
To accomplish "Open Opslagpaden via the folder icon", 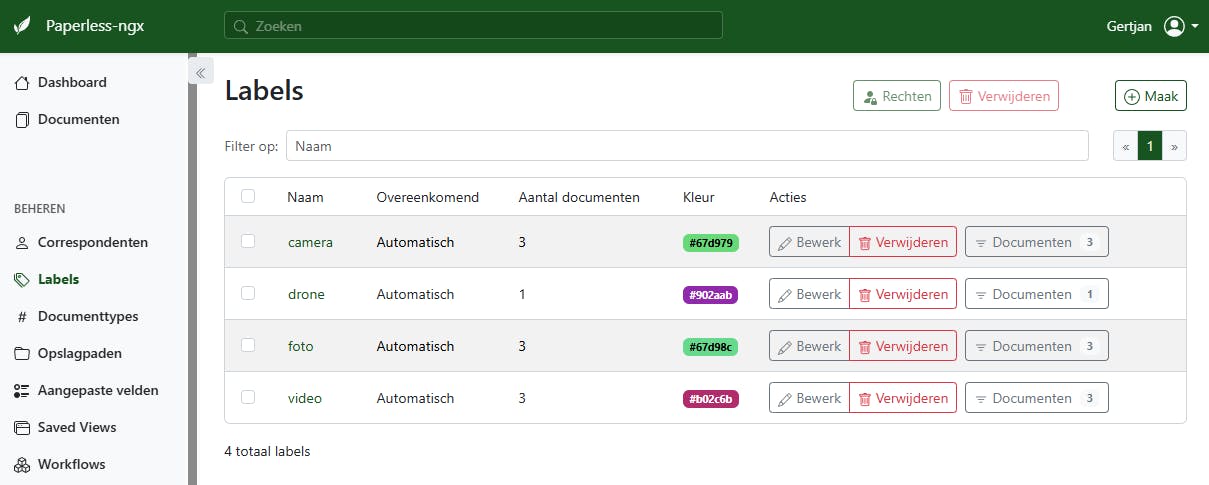I will [x=22, y=354].
